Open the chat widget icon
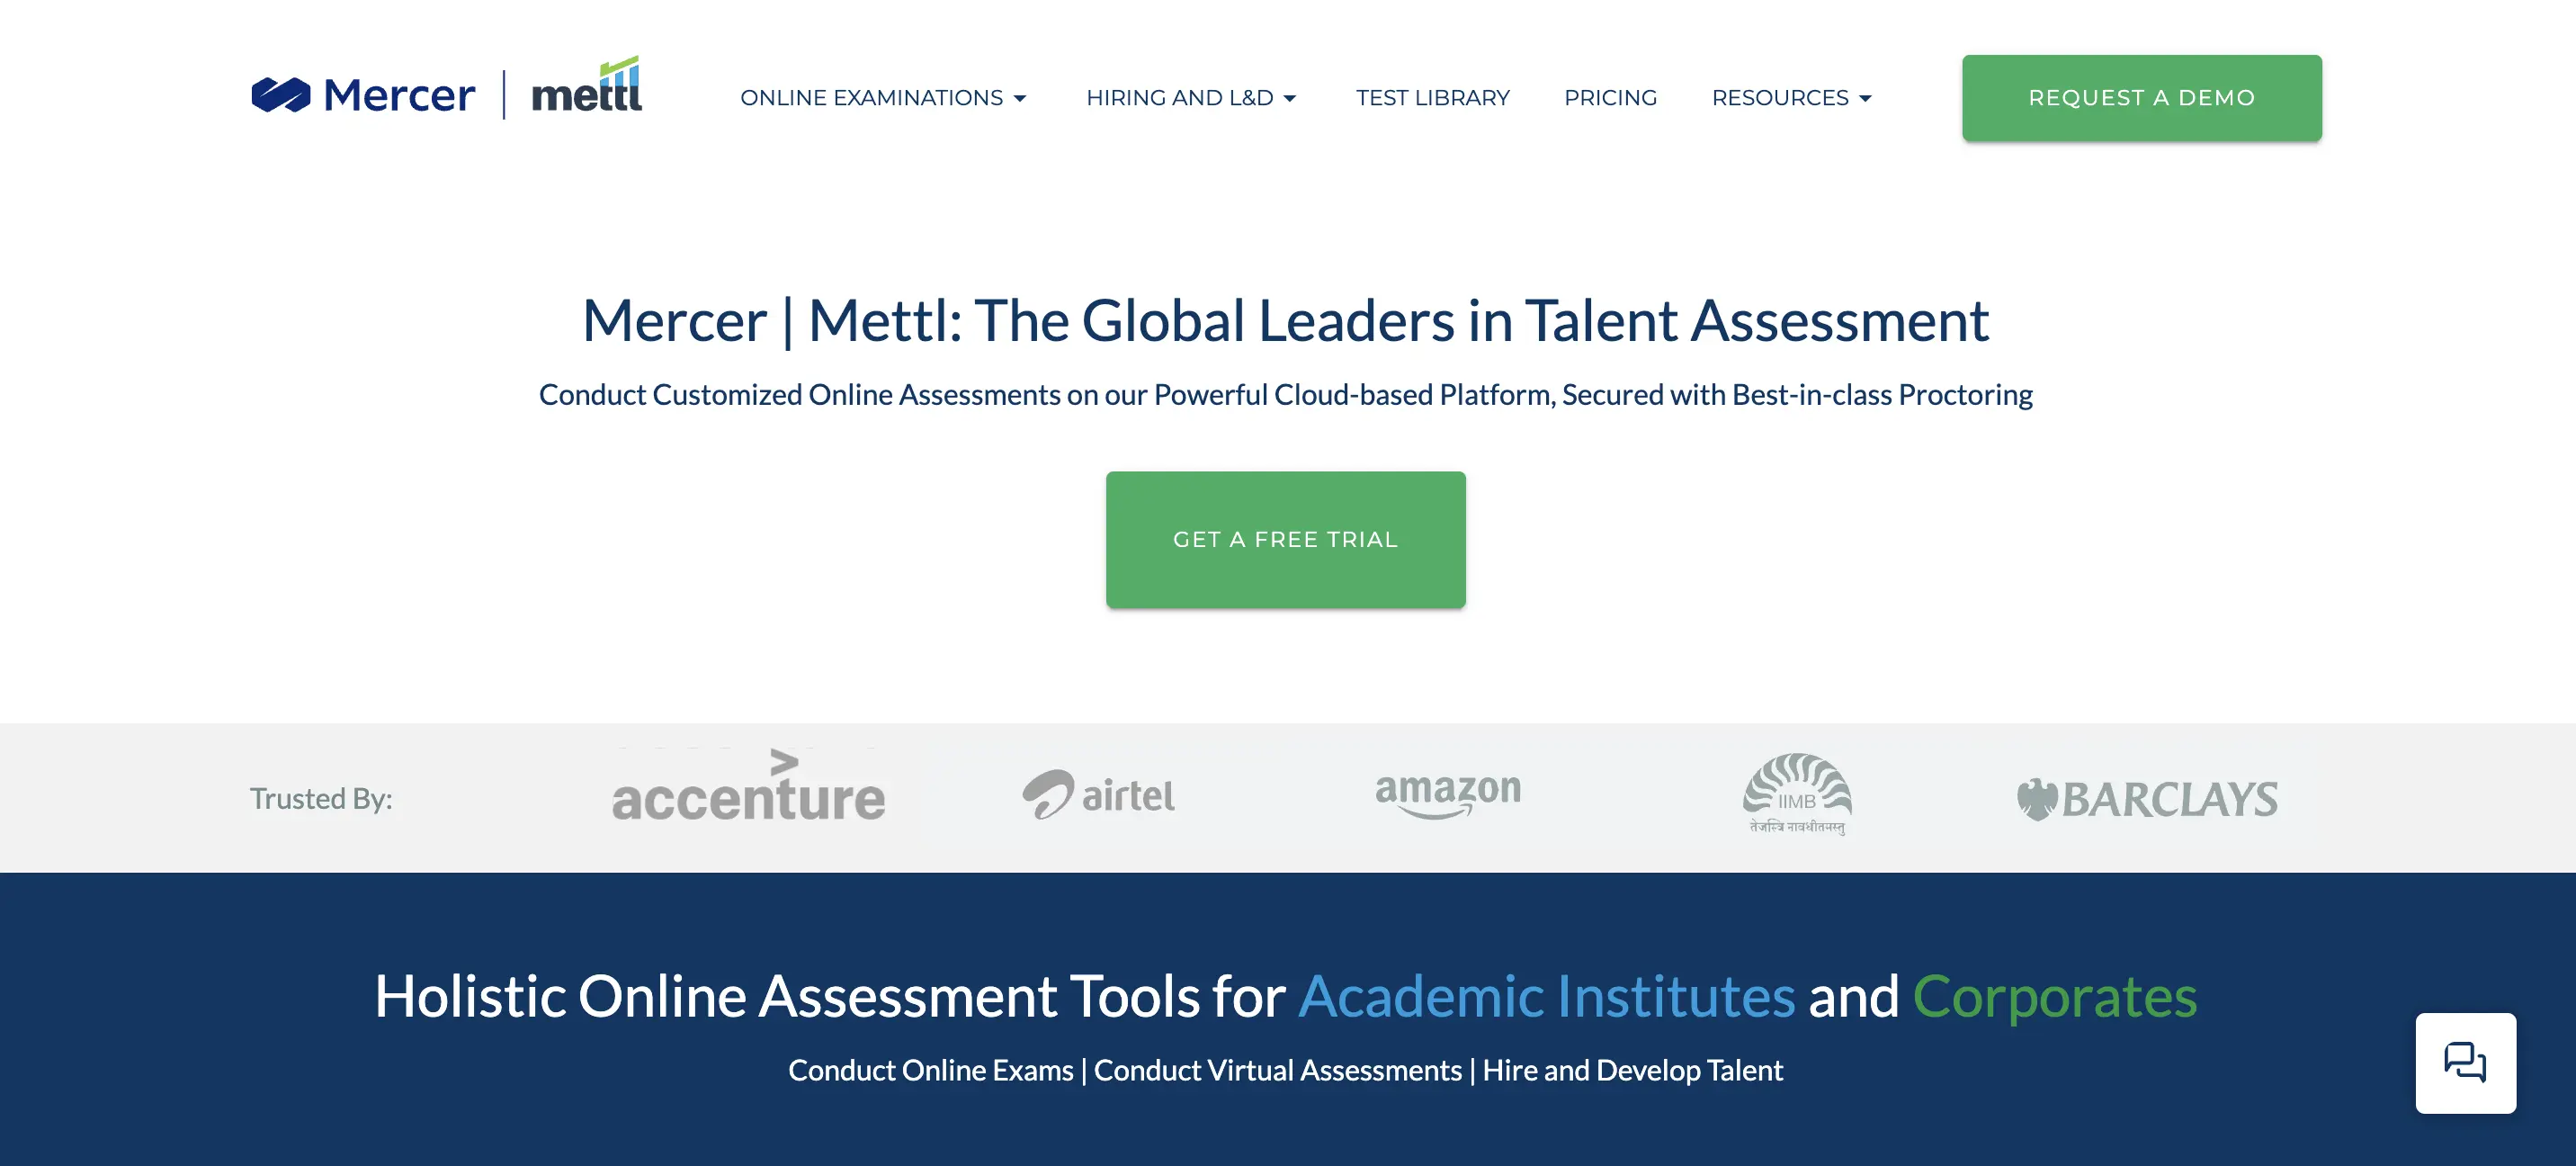The width and height of the screenshot is (2576, 1166). [2465, 1062]
